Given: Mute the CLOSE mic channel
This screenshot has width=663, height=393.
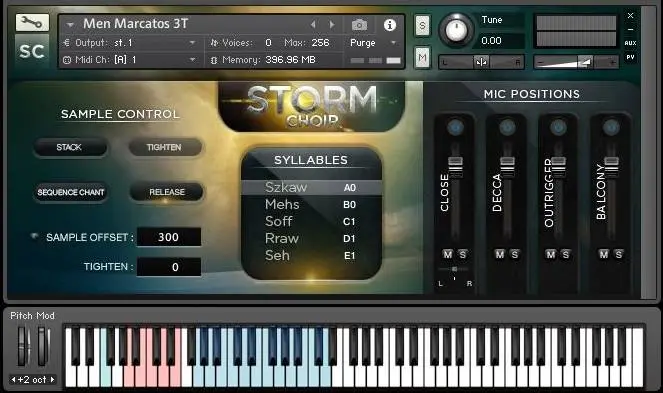Looking at the screenshot, I should point(448,254).
